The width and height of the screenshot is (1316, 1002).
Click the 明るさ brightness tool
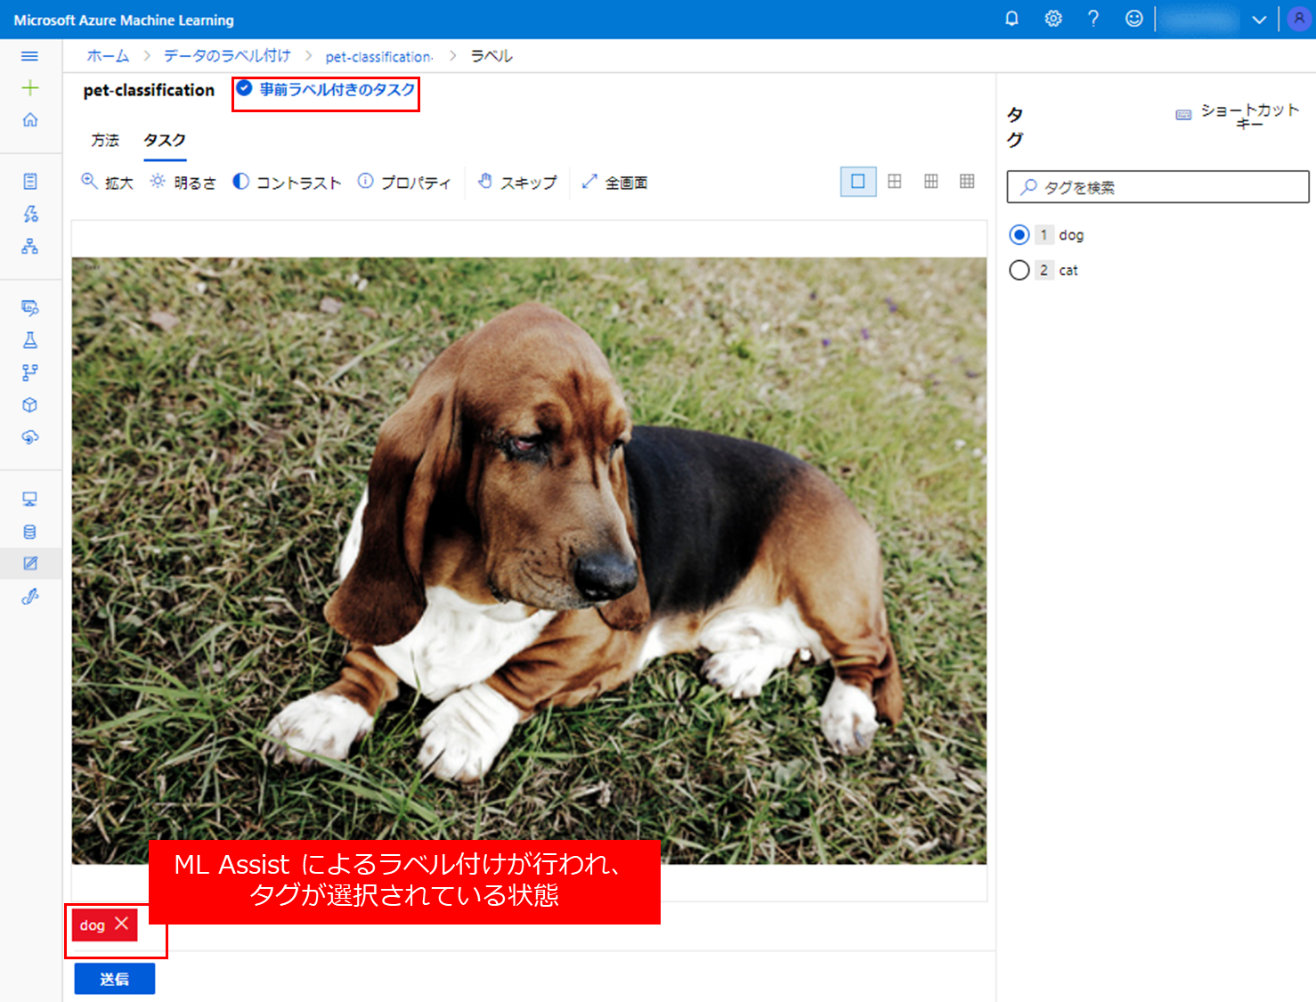183,182
